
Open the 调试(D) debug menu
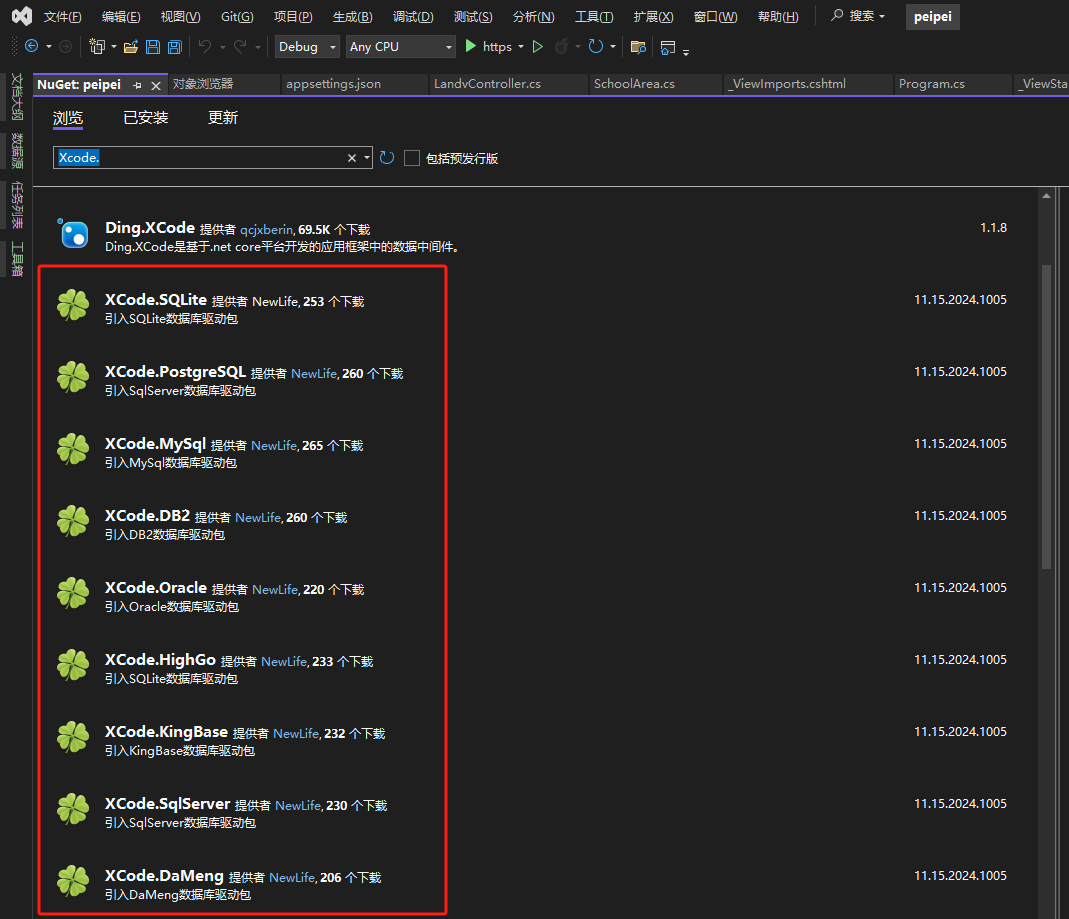coord(413,16)
